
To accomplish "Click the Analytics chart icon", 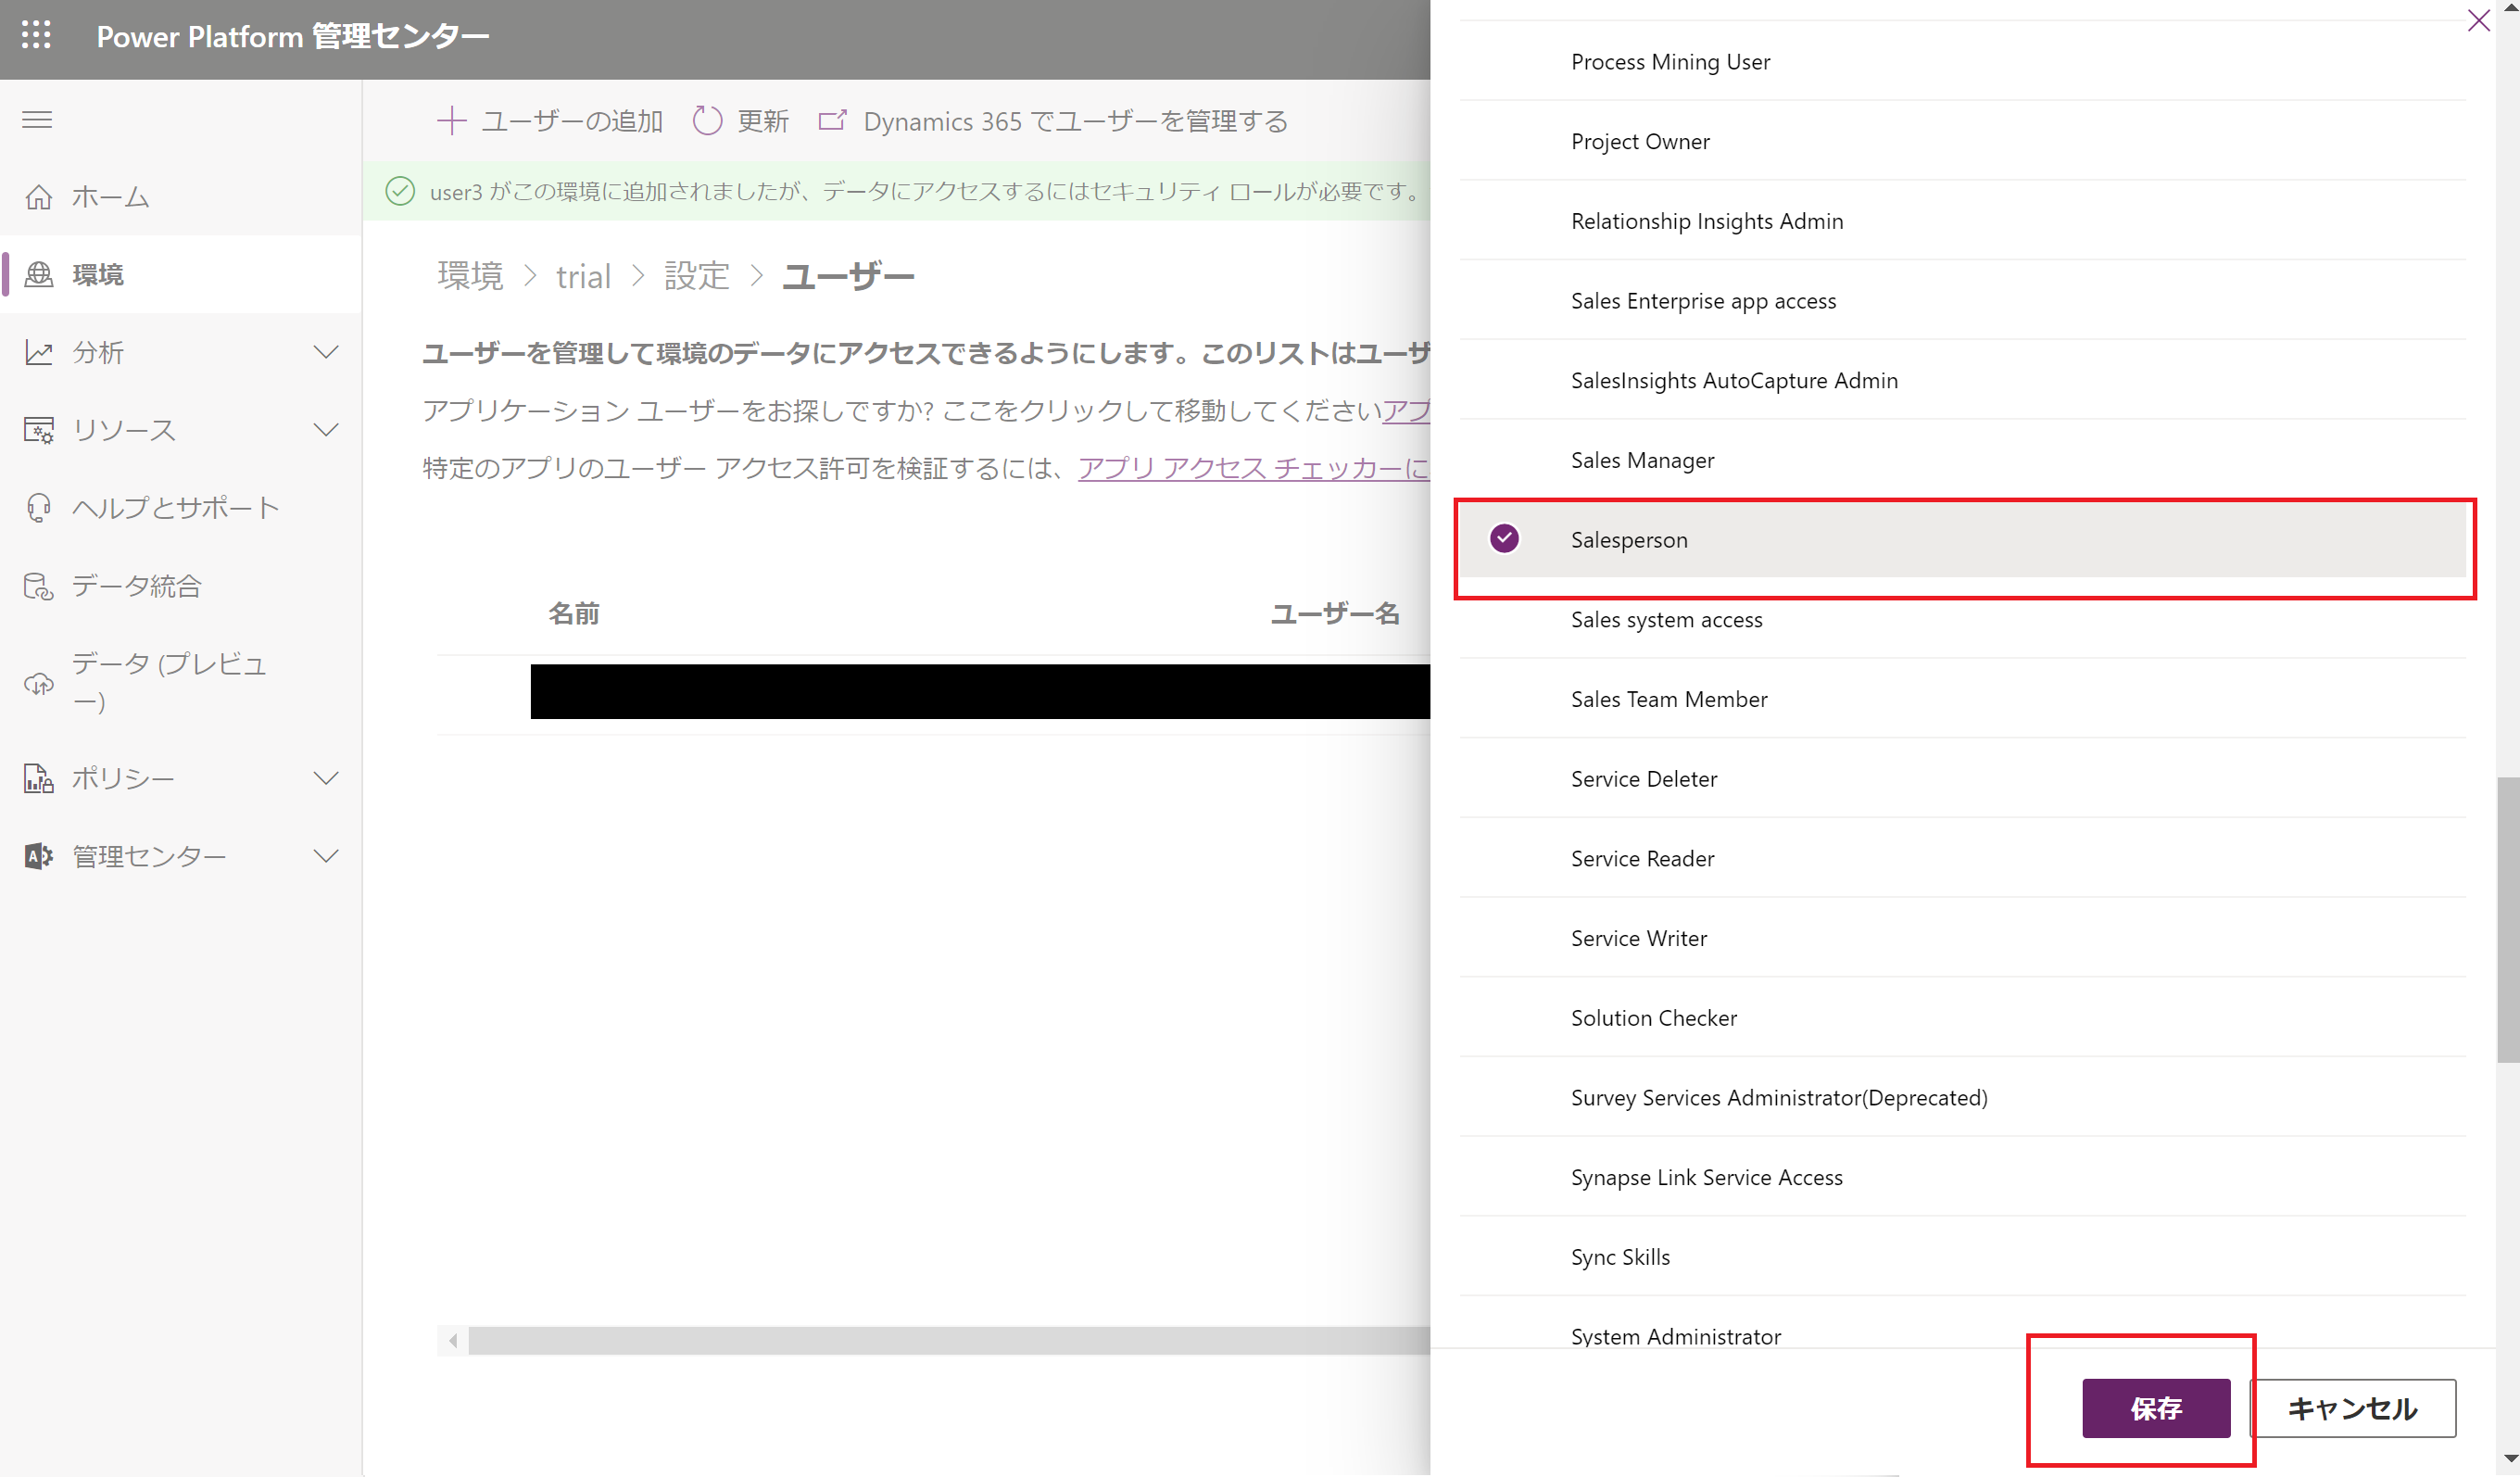I will (x=38, y=352).
